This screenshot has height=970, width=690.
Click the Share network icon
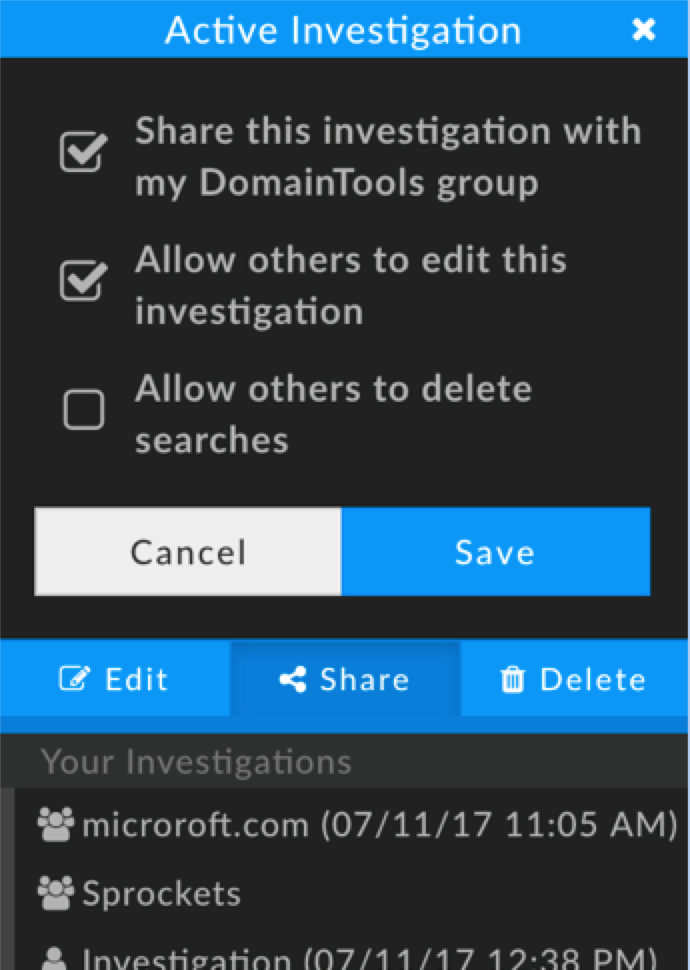click(293, 679)
